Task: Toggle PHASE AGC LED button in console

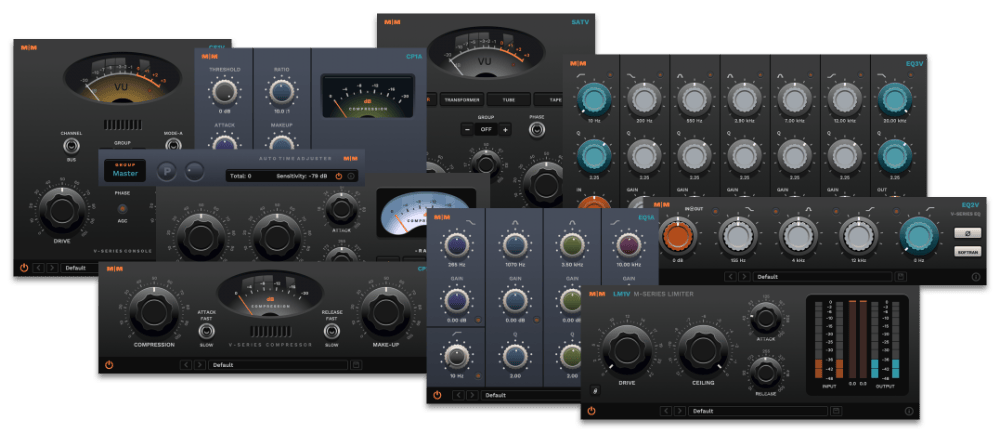Action: pos(122,209)
